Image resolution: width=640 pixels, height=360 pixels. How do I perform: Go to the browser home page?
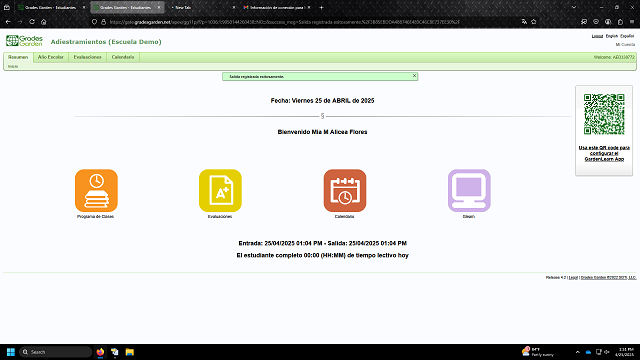tap(44, 22)
